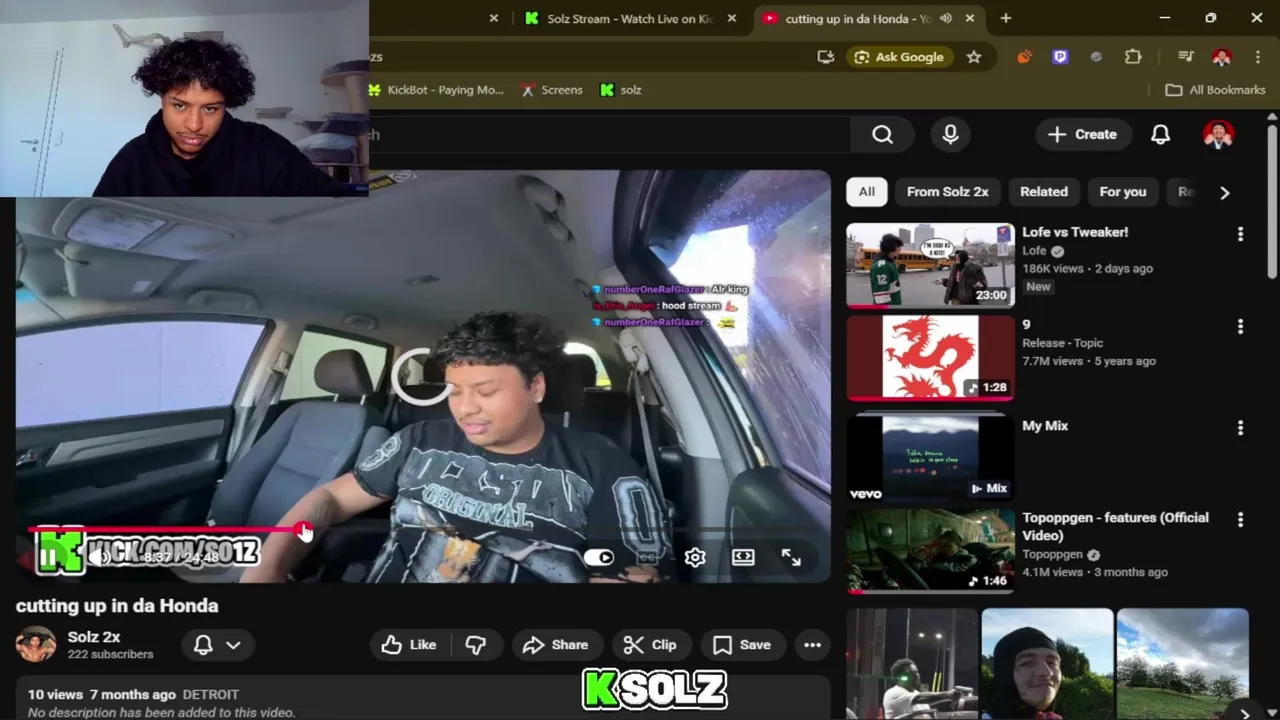
Task: Toggle the autoplay switch in the player
Action: click(599, 557)
